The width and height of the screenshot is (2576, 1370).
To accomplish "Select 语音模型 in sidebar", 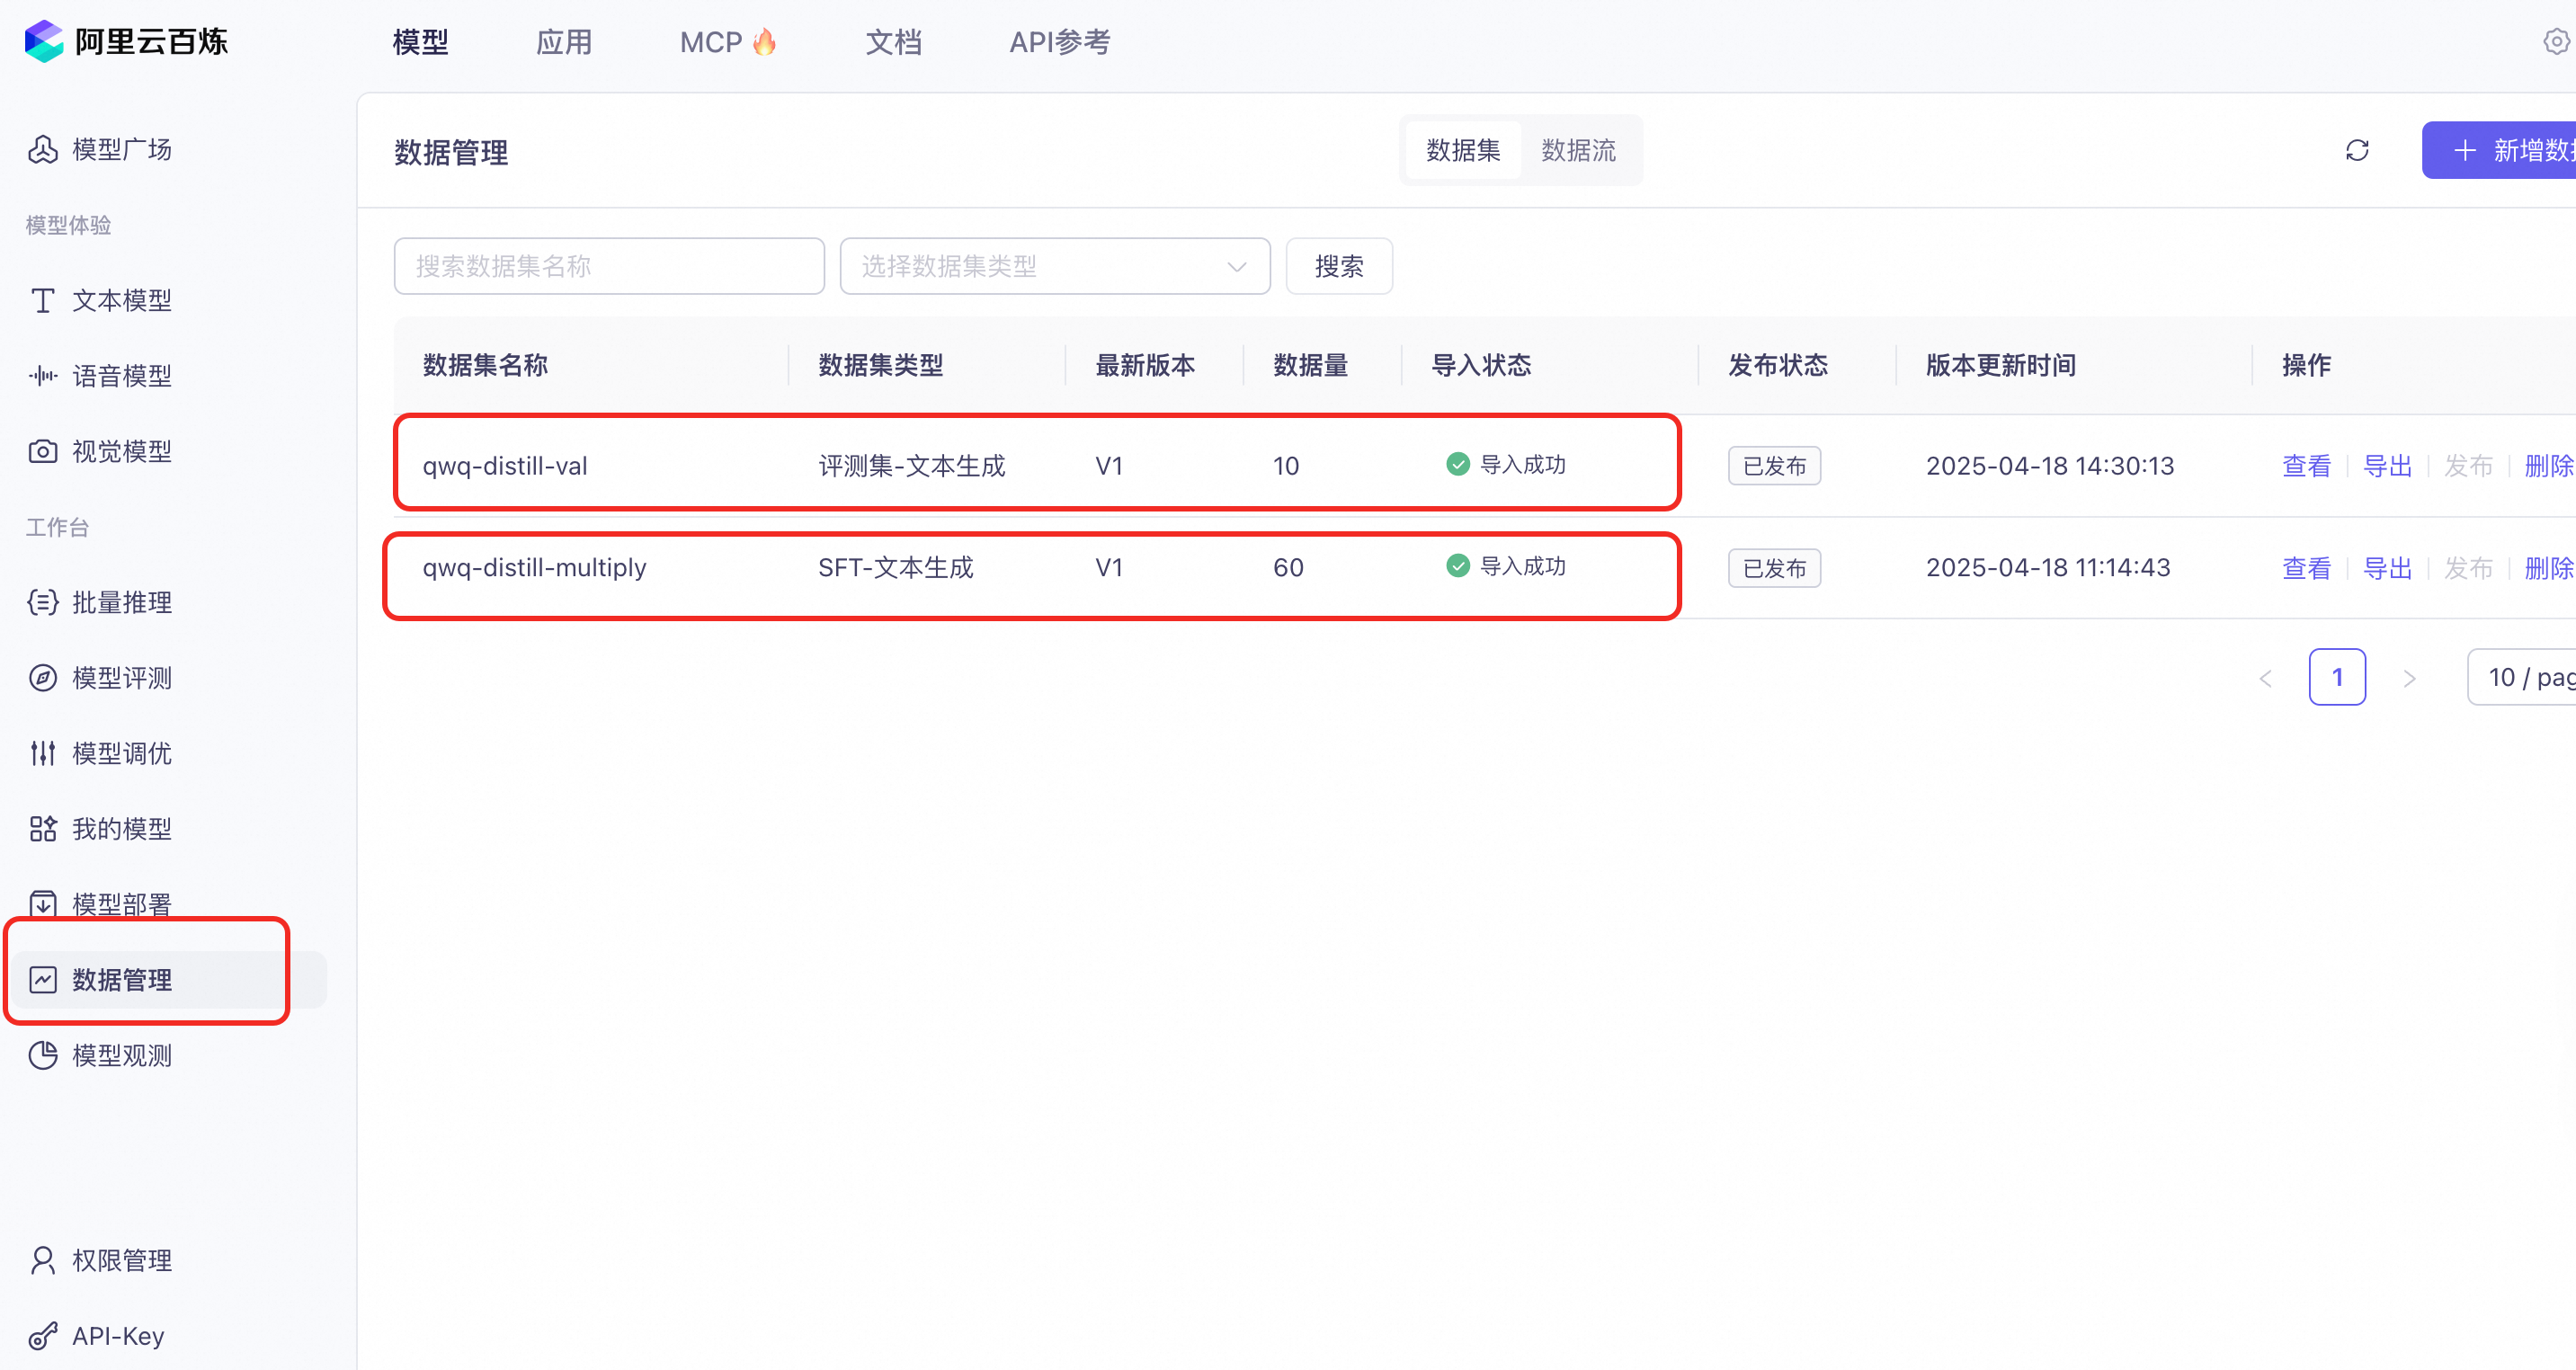I will [x=122, y=376].
